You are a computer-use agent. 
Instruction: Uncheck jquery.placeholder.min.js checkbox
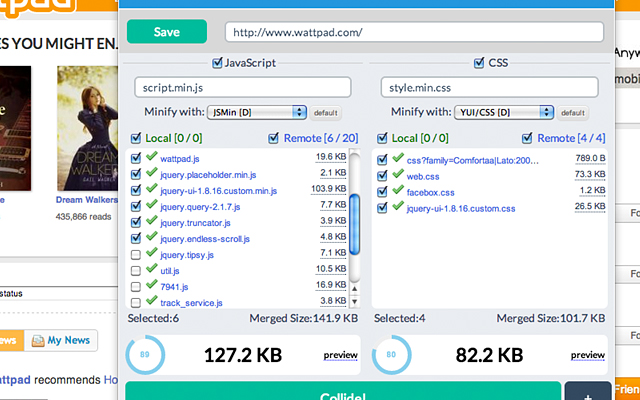click(136, 174)
